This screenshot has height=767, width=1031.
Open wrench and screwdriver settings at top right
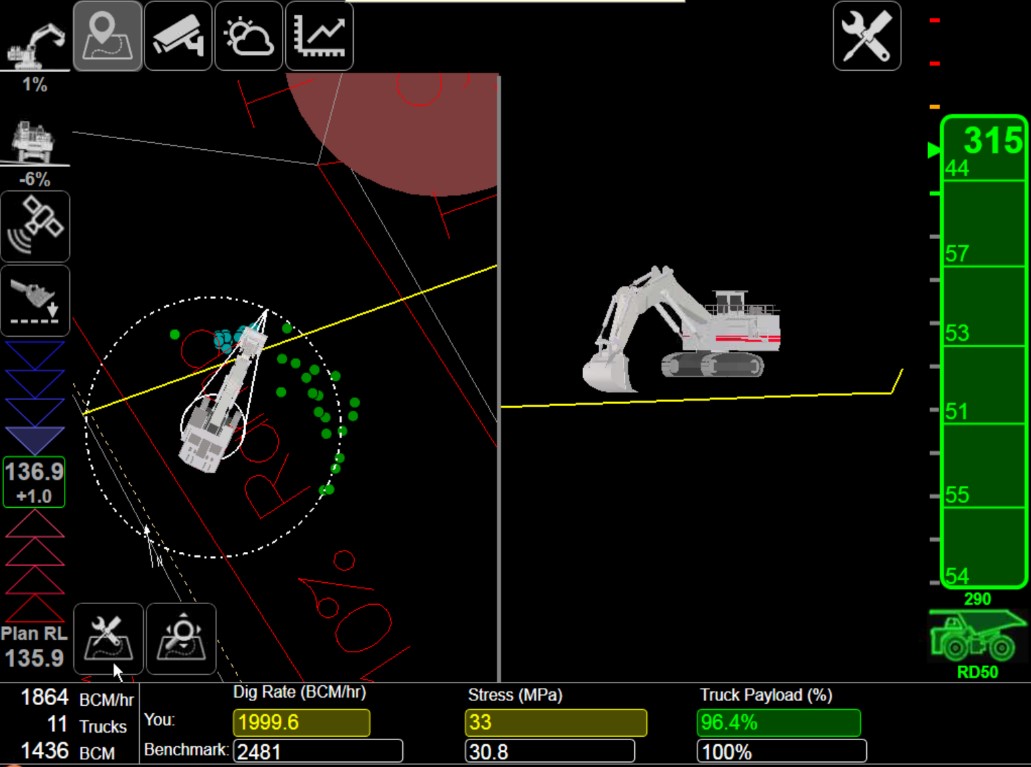click(867, 36)
